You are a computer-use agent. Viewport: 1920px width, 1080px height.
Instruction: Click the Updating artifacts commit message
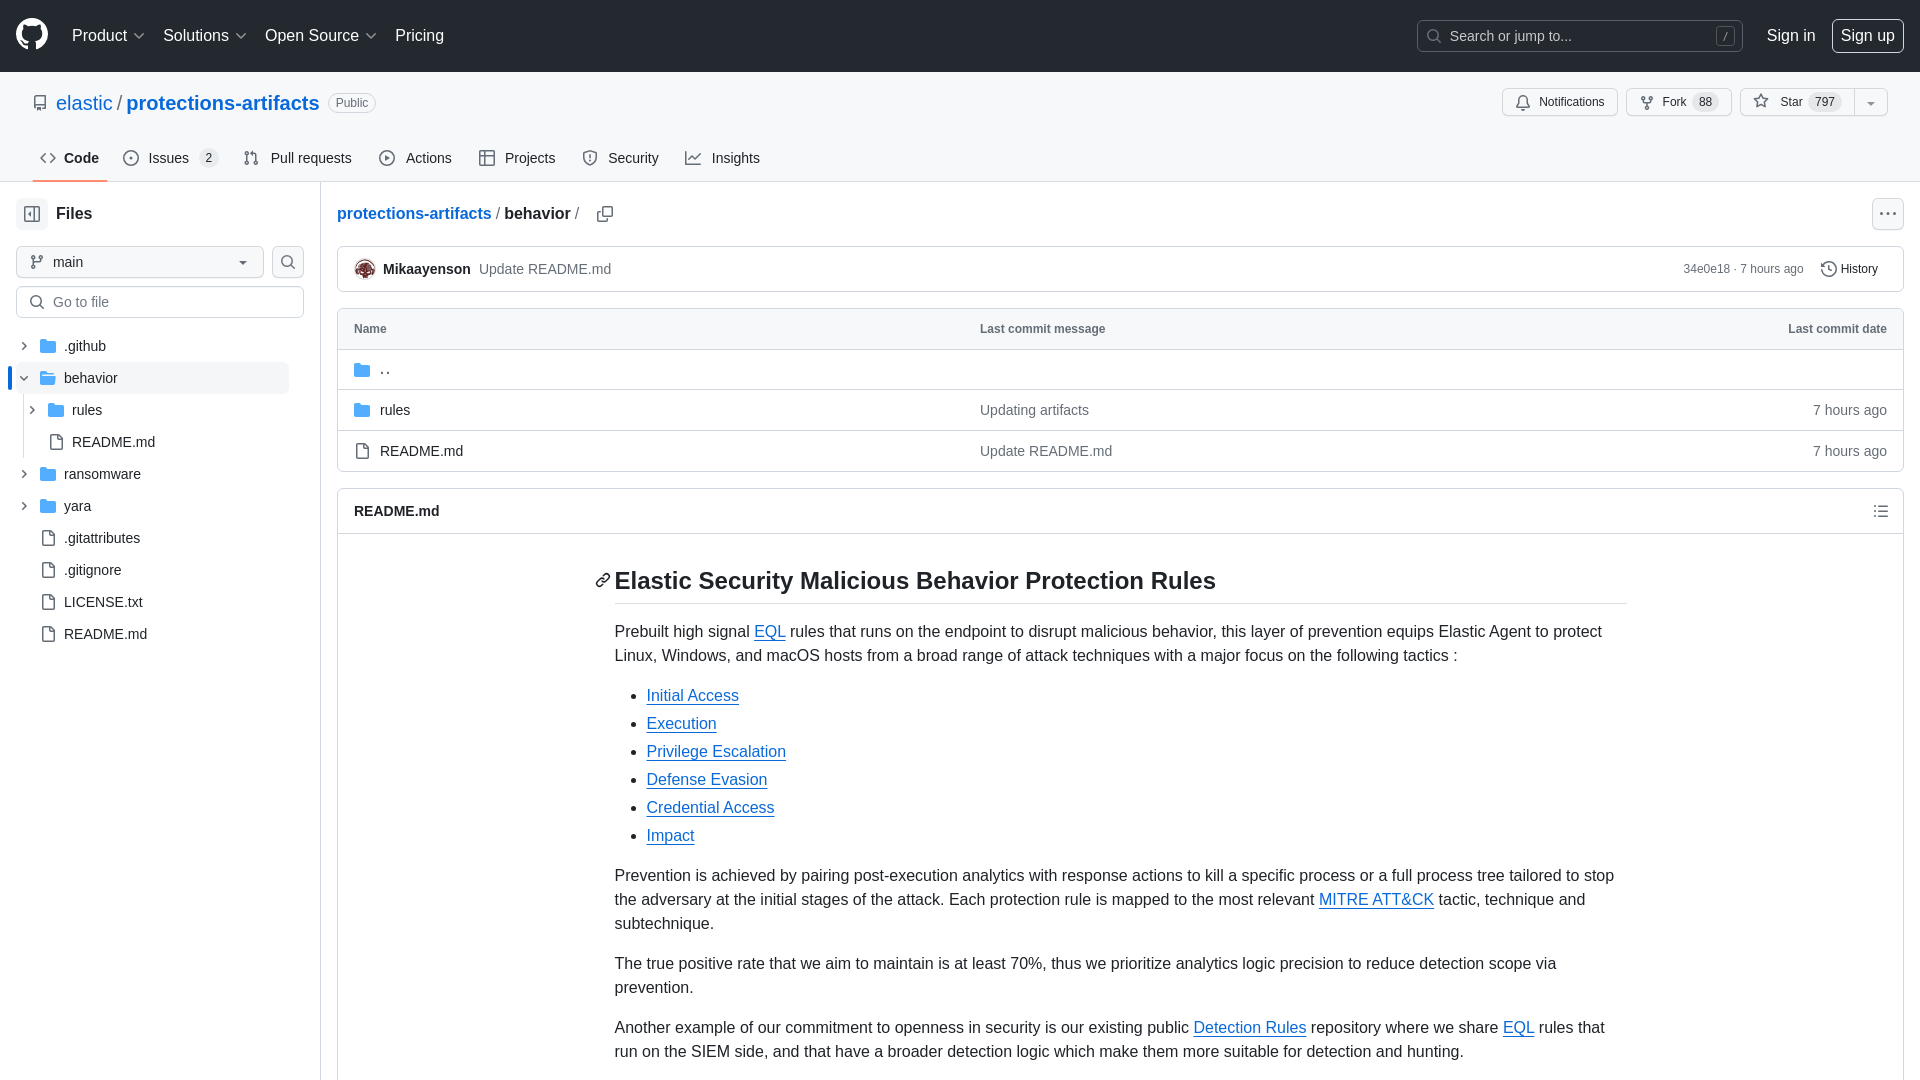[x=1034, y=410]
